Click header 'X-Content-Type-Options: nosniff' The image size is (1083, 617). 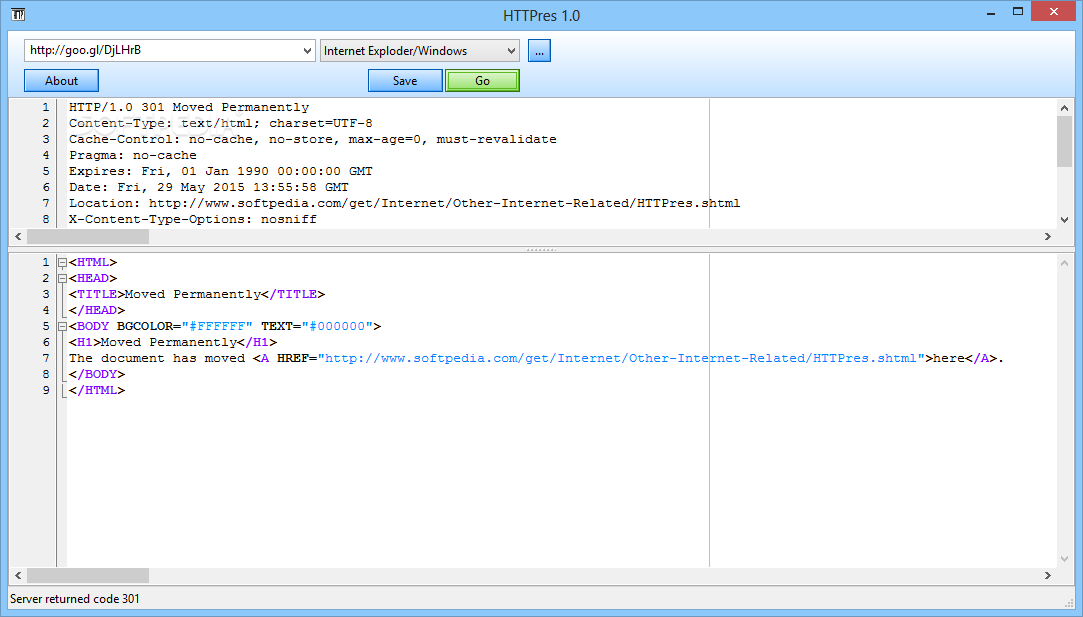point(193,219)
